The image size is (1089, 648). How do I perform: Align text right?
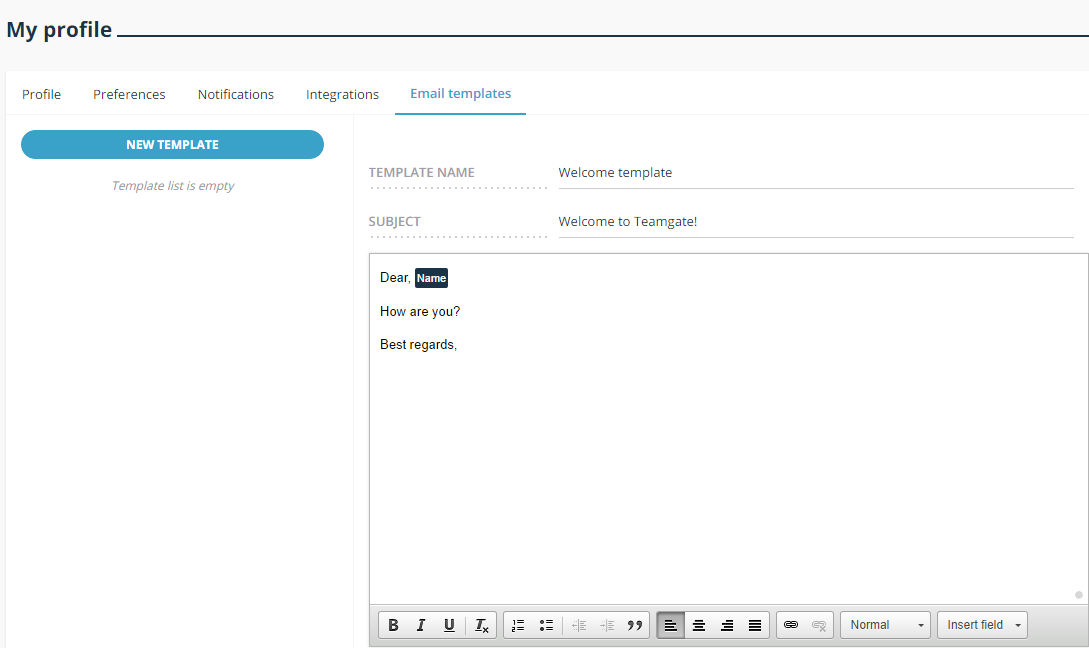pos(727,625)
